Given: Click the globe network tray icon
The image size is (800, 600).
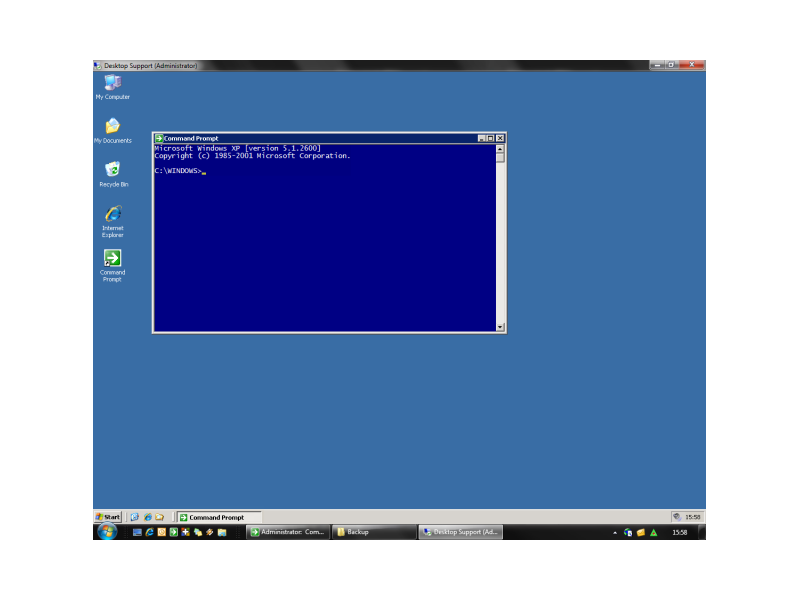Looking at the screenshot, I should (x=627, y=532).
